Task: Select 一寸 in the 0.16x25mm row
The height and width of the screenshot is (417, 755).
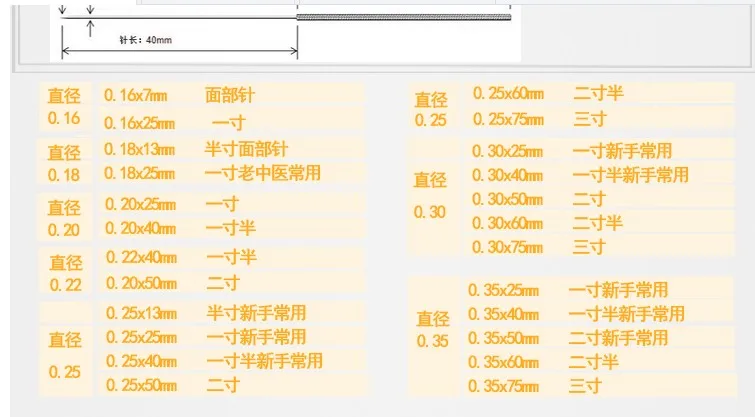Action: 229,123
